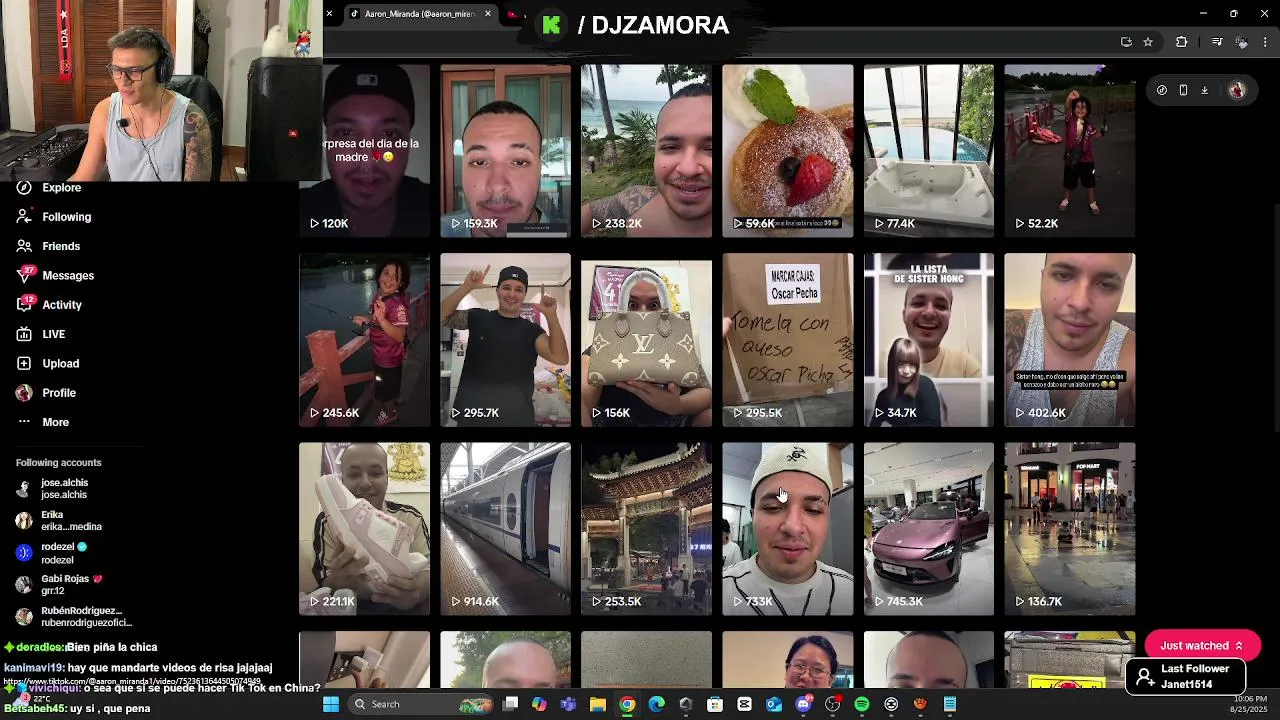Open taskbar clock showing 10:06 PM

(x=1251, y=704)
